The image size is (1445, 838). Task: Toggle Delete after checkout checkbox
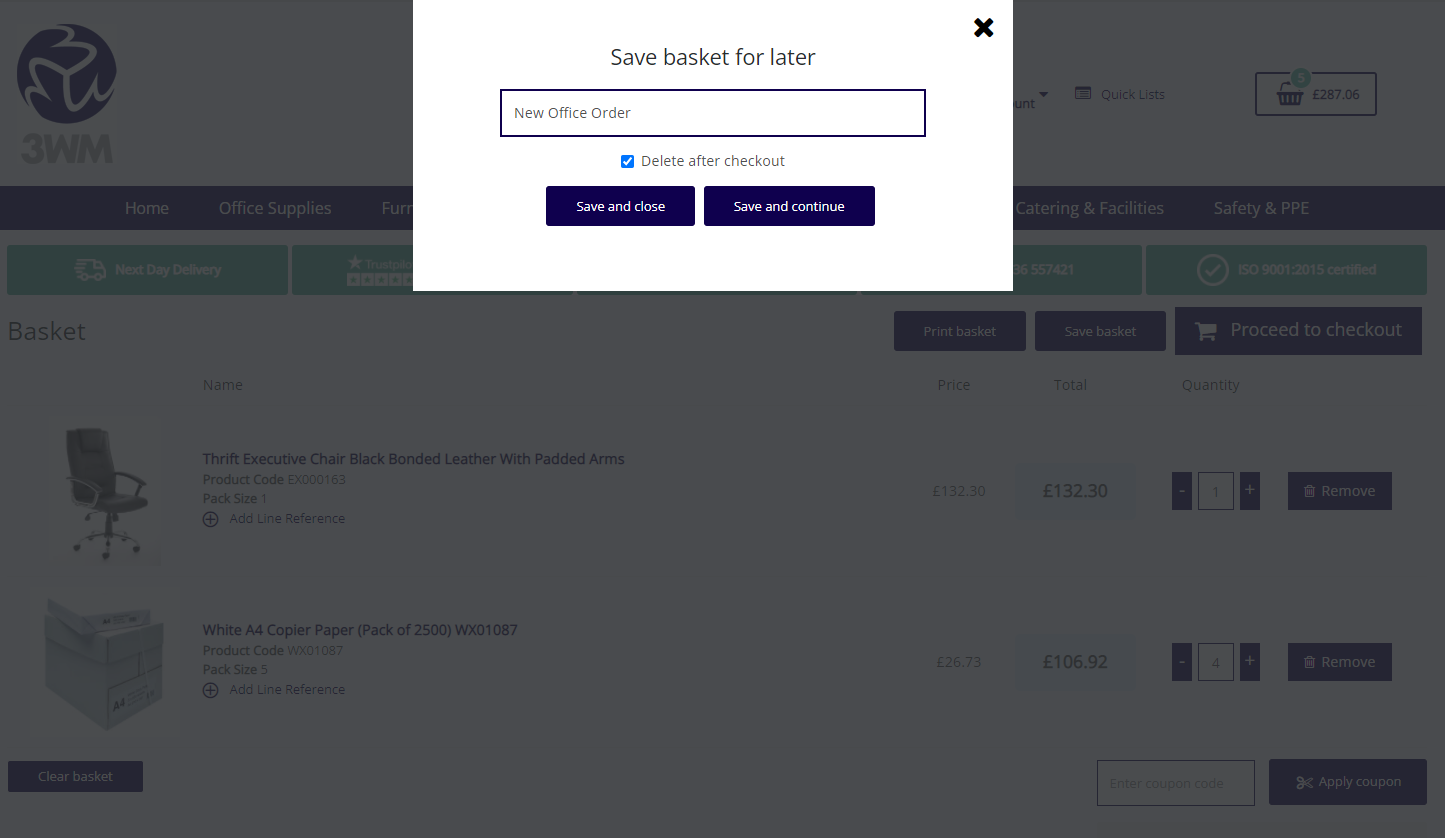coord(627,161)
